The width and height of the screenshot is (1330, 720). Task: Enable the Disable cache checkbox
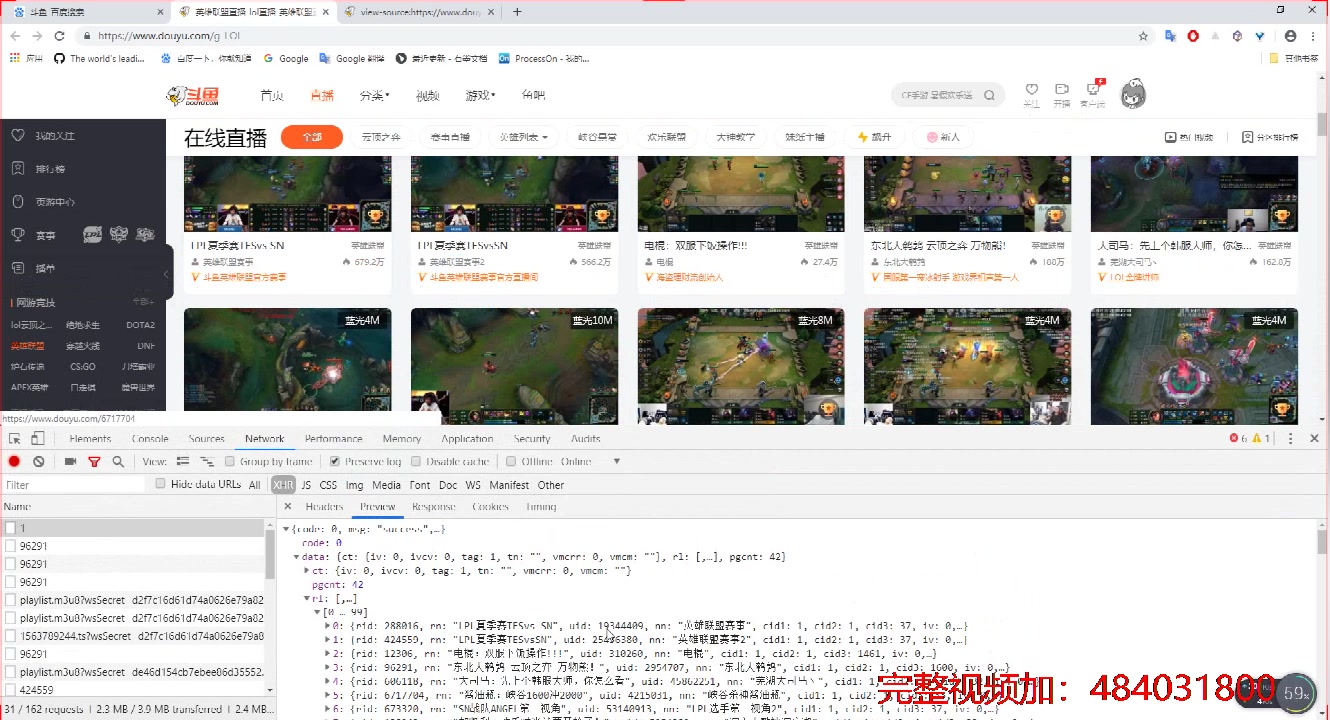(x=416, y=462)
